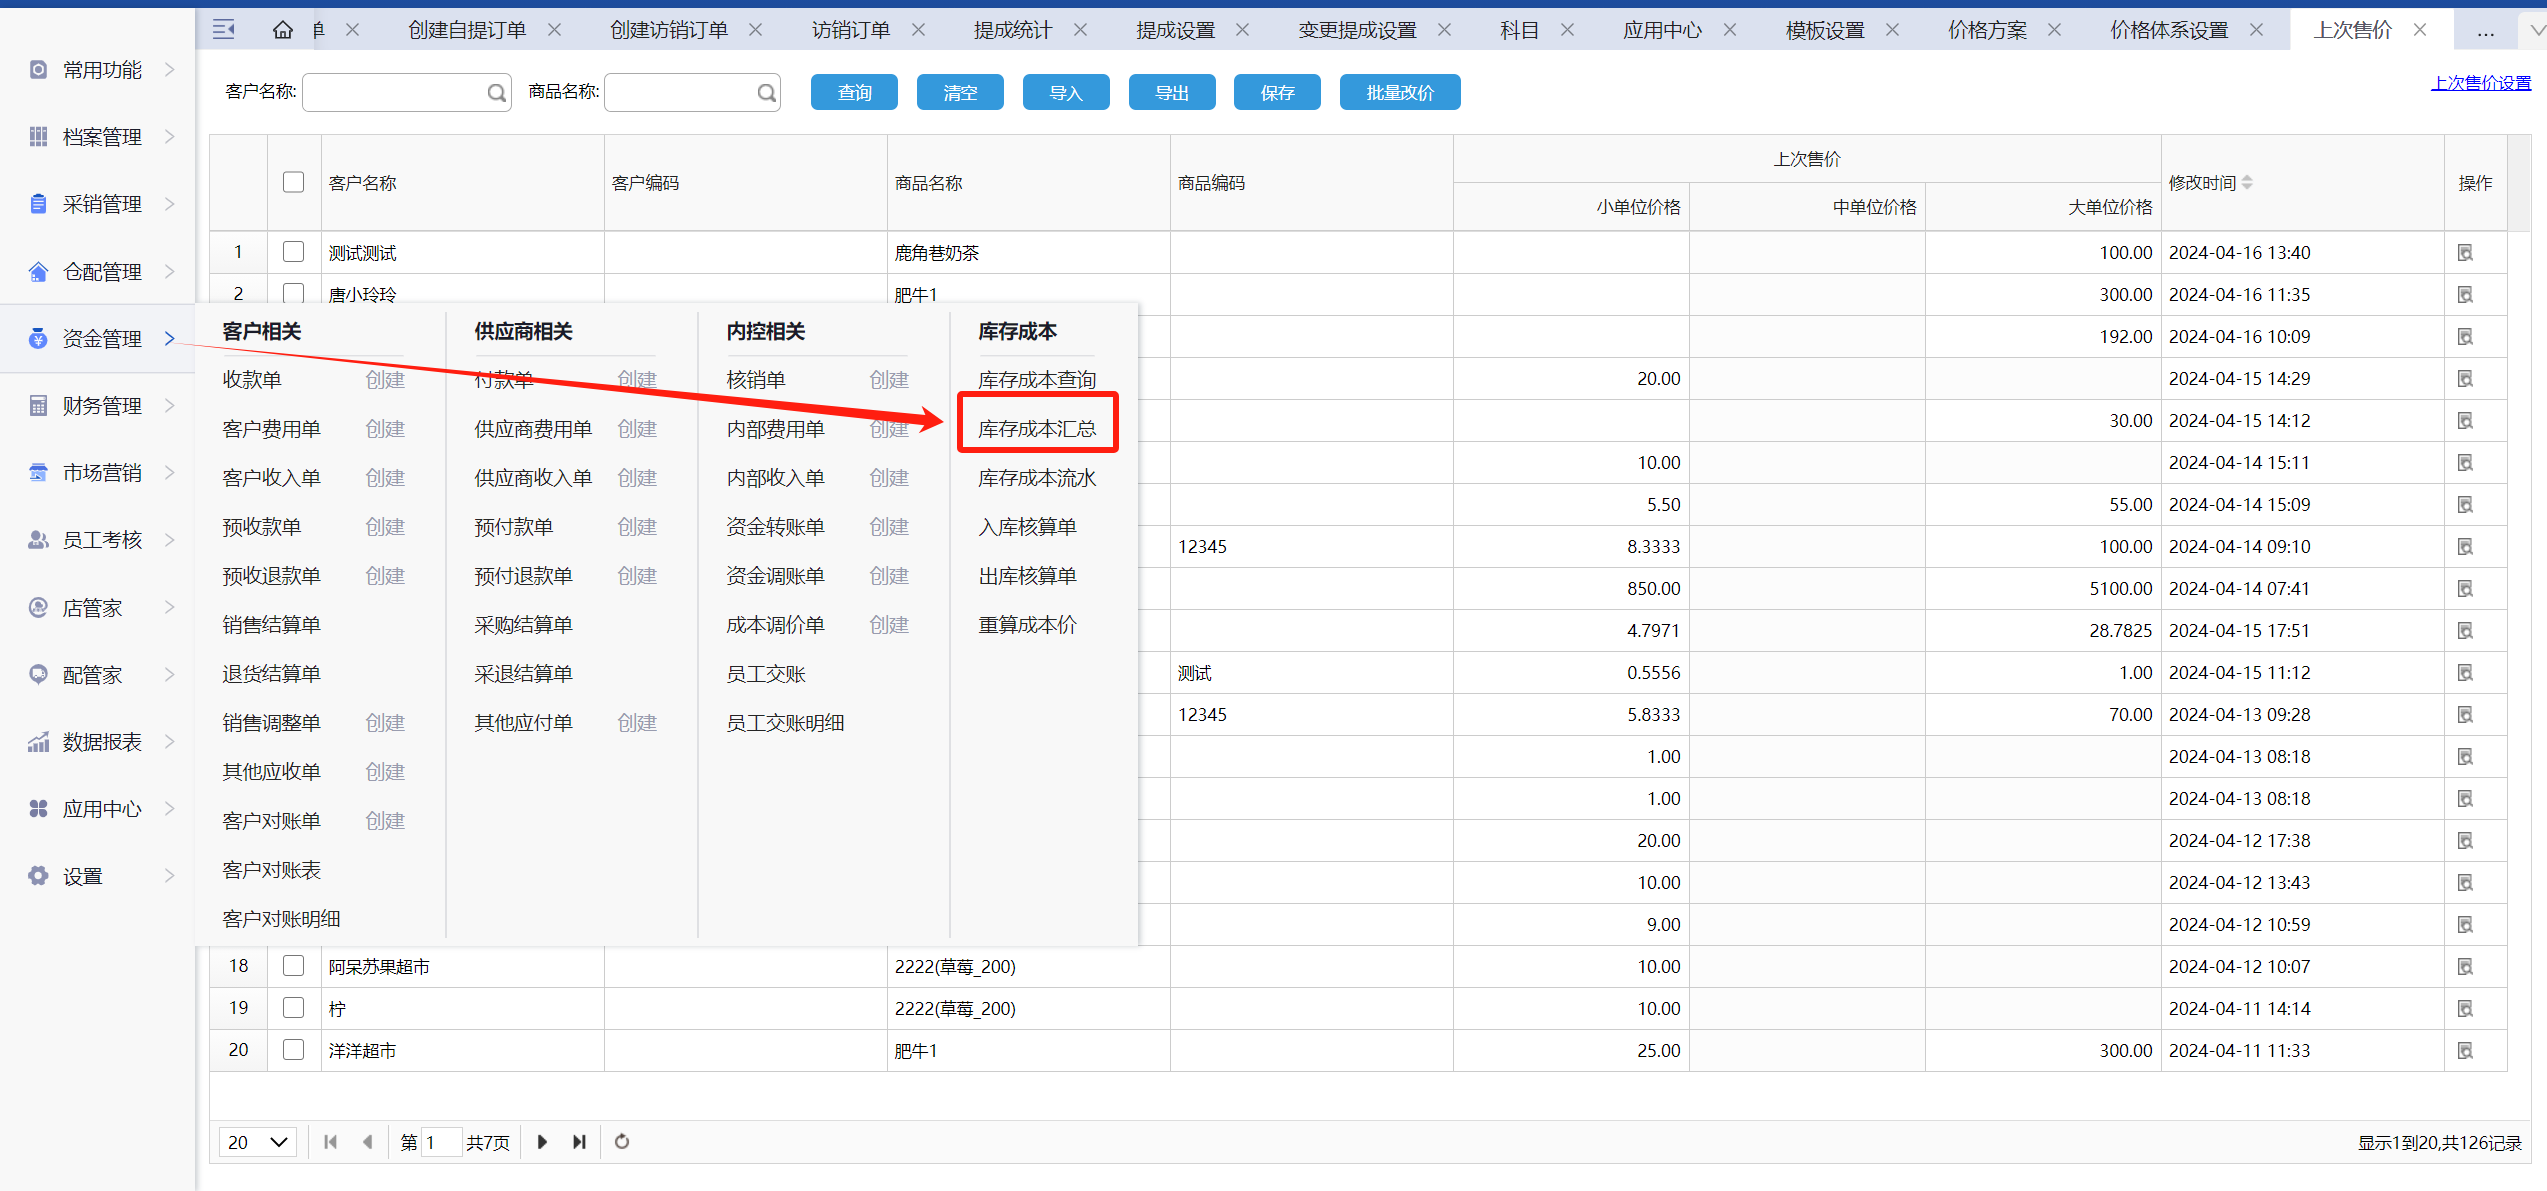
Task: Sort by 修改时间 column arrows
Action: [x=2247, y=182]
